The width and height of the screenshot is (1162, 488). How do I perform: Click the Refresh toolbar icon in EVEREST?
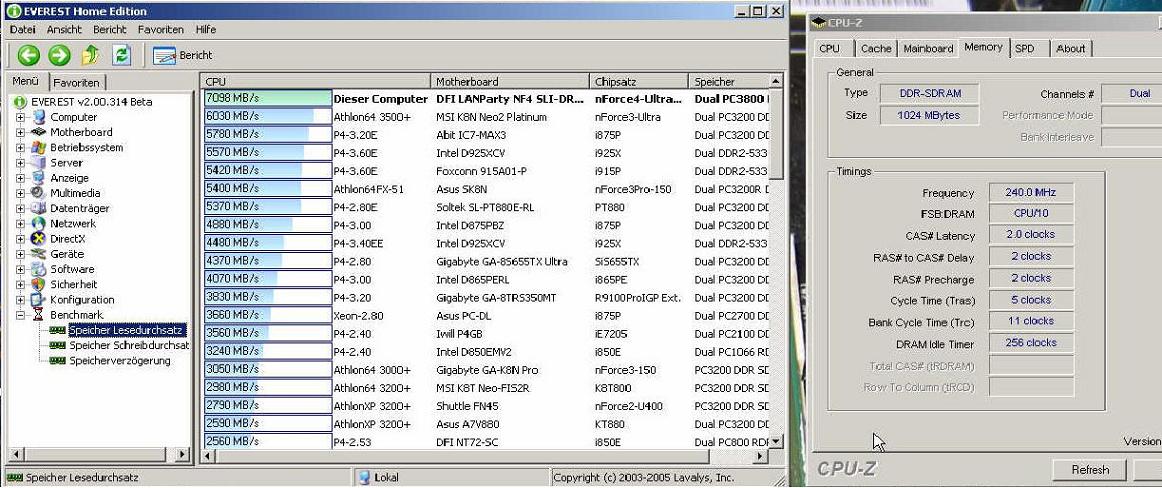click(122, 55)
